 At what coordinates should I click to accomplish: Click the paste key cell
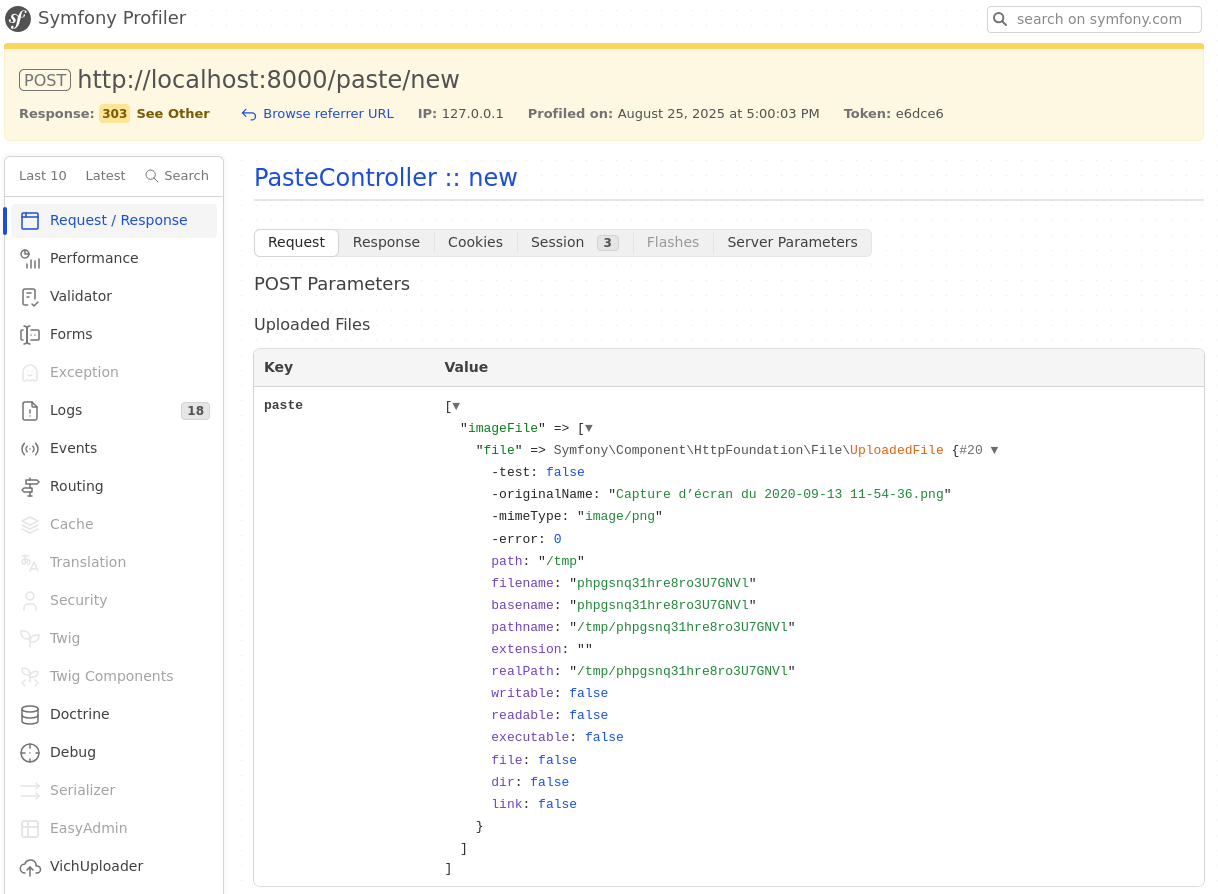284,405
